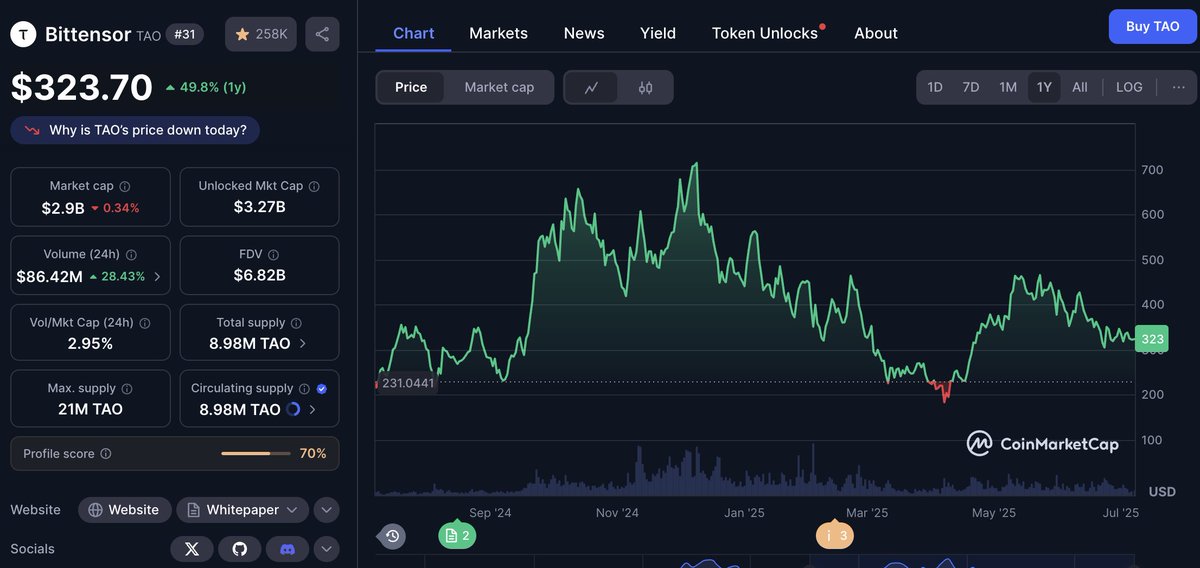
Task: Set chart range to 1Y
Action: pos(1044,87)
